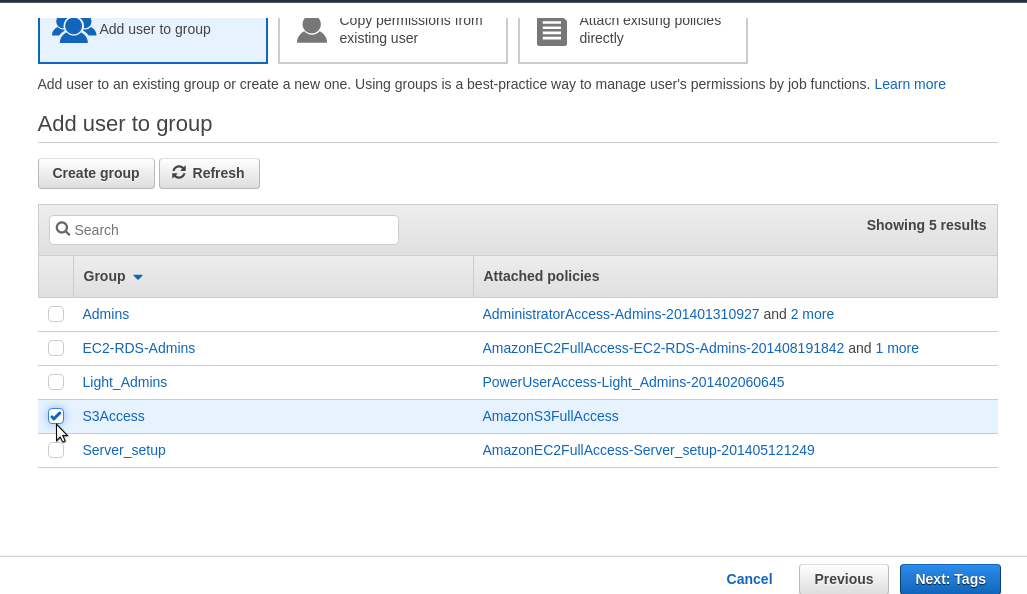Tick the Light_Admins group checkbox
This screenshot has height=594, width=1027.
56,382
